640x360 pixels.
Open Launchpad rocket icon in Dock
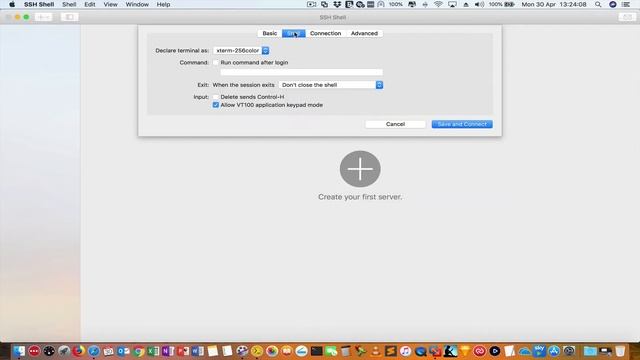(x=64, y=351)
